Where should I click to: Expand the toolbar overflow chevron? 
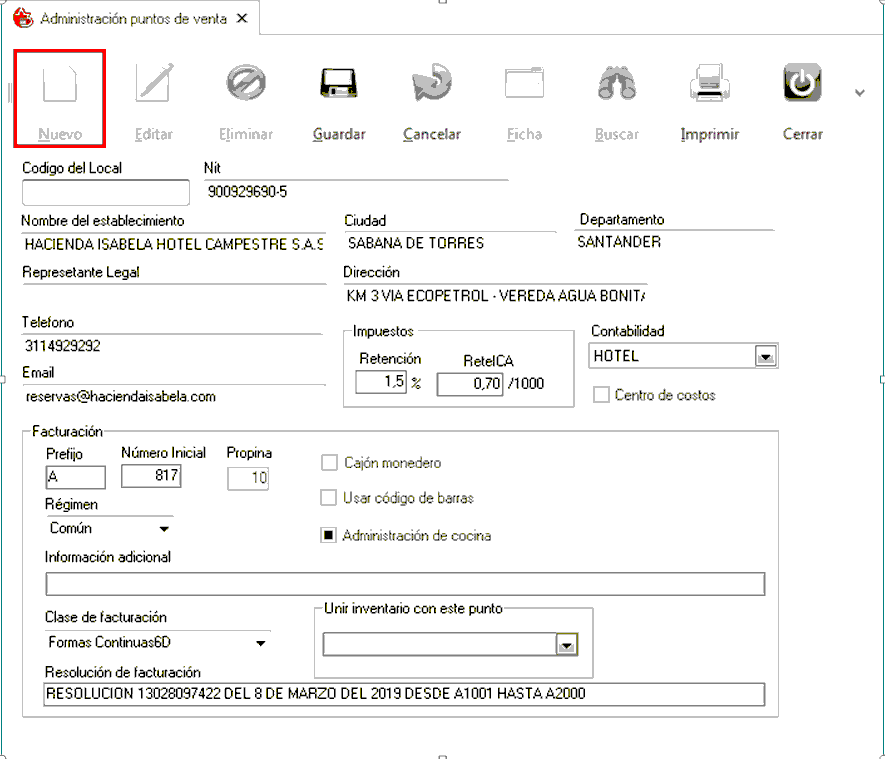point(859,93)
